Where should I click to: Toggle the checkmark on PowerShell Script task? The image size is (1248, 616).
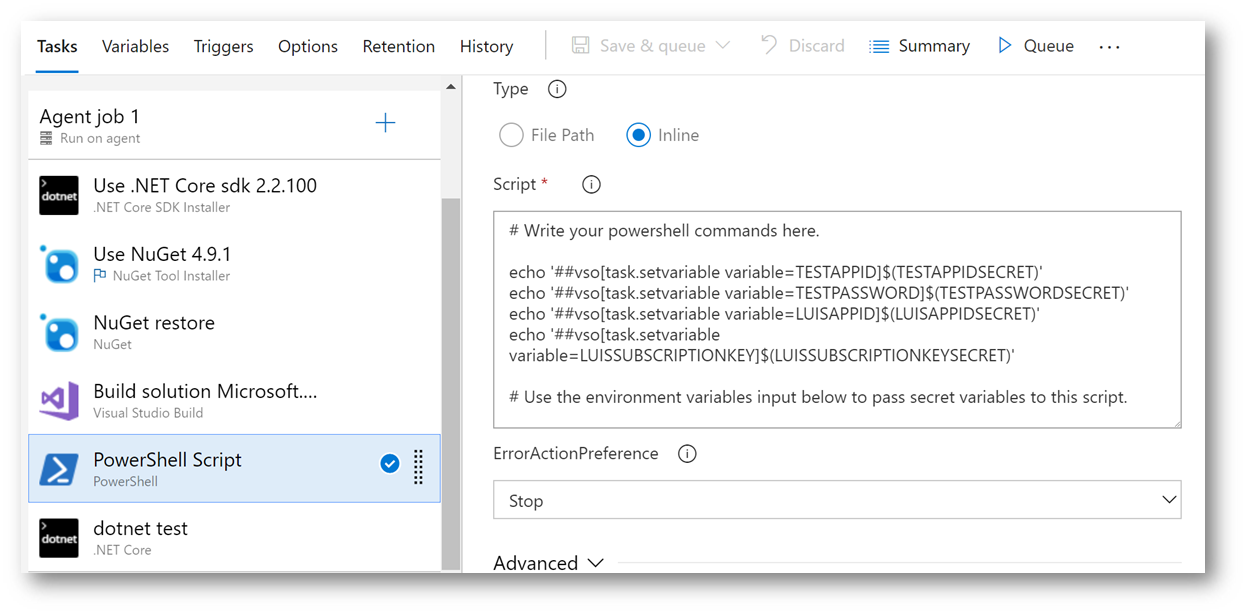tap(390, 463)
